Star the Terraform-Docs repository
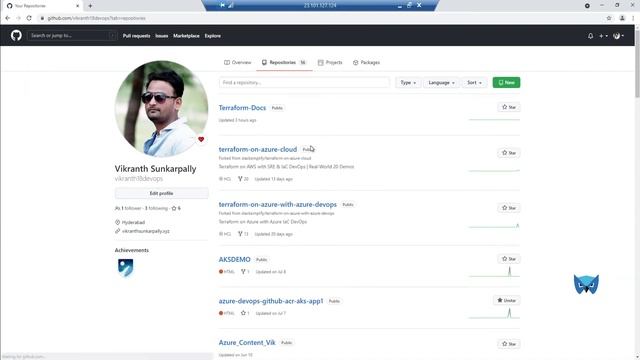The height and width of the screenshot is (360, 640). pos(509,107)
